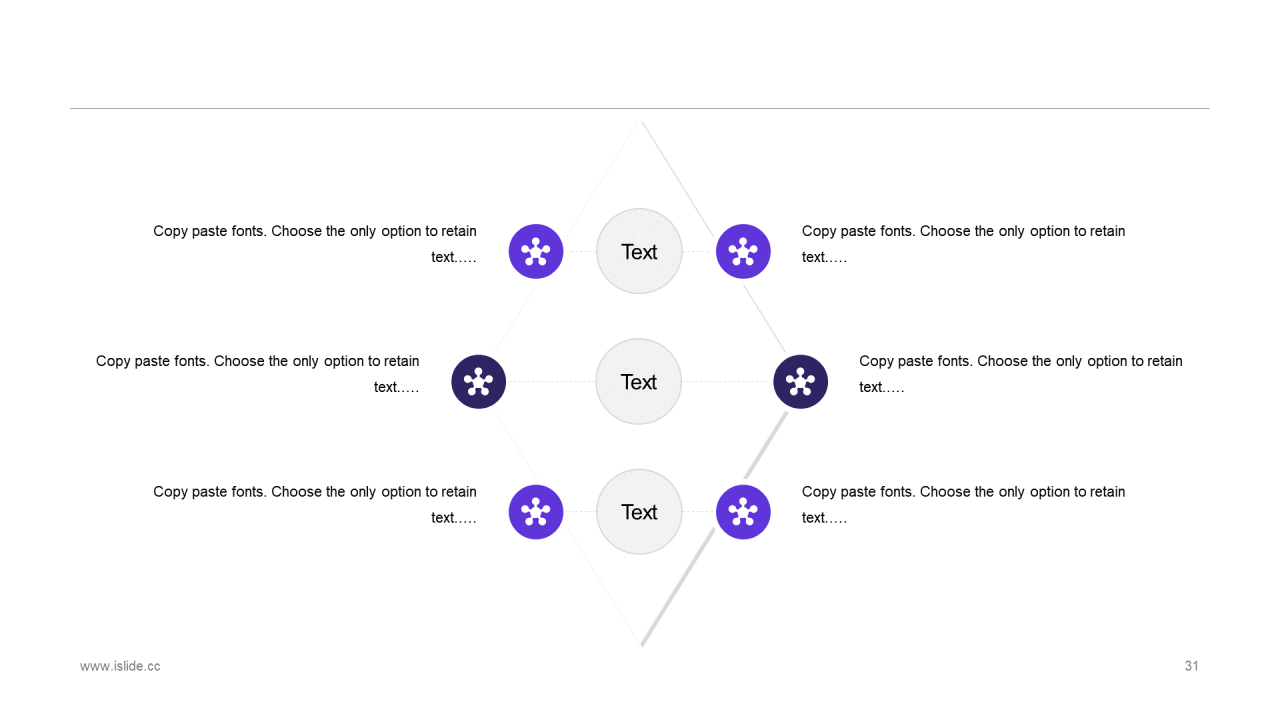The height and width of the screenshot is (720, 1280).
Task: Click the thin diamond outline apex at top
Action: click(640, 123)
